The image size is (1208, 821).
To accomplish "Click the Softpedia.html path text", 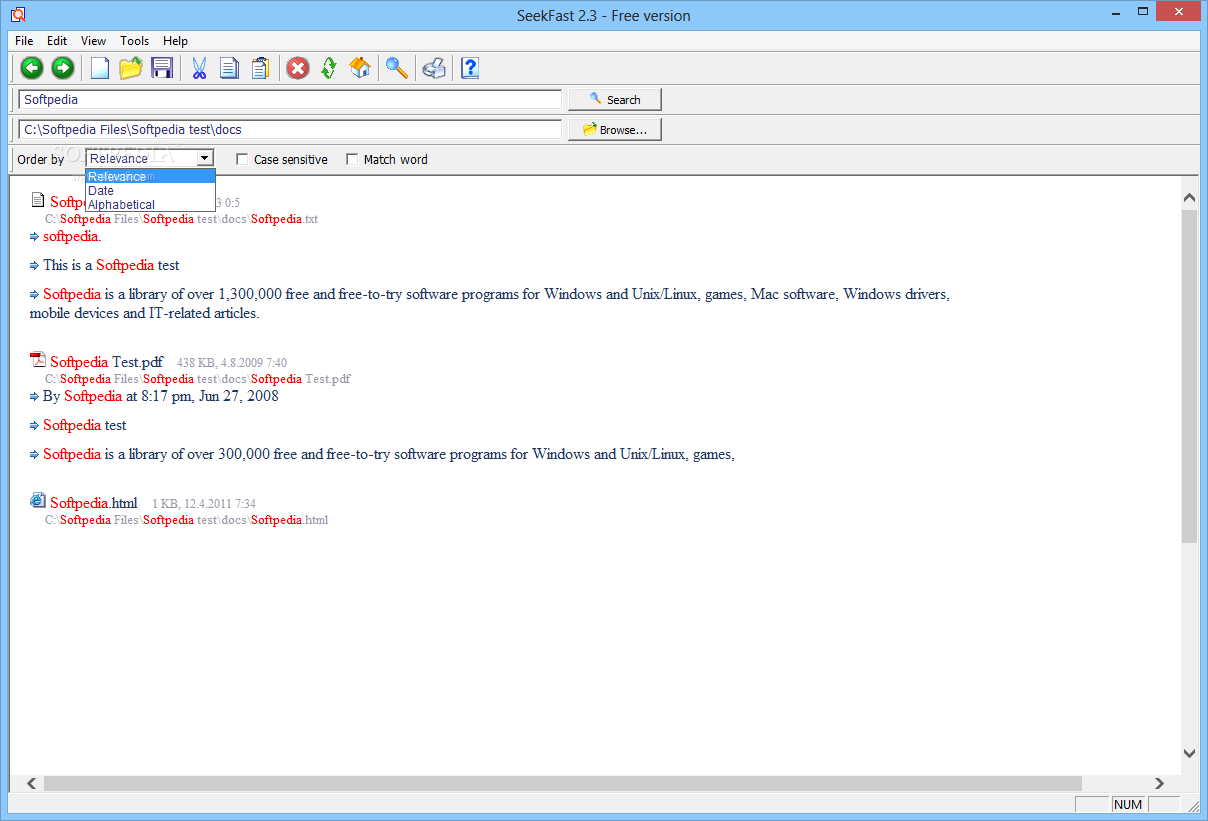I will coord(186,520).
